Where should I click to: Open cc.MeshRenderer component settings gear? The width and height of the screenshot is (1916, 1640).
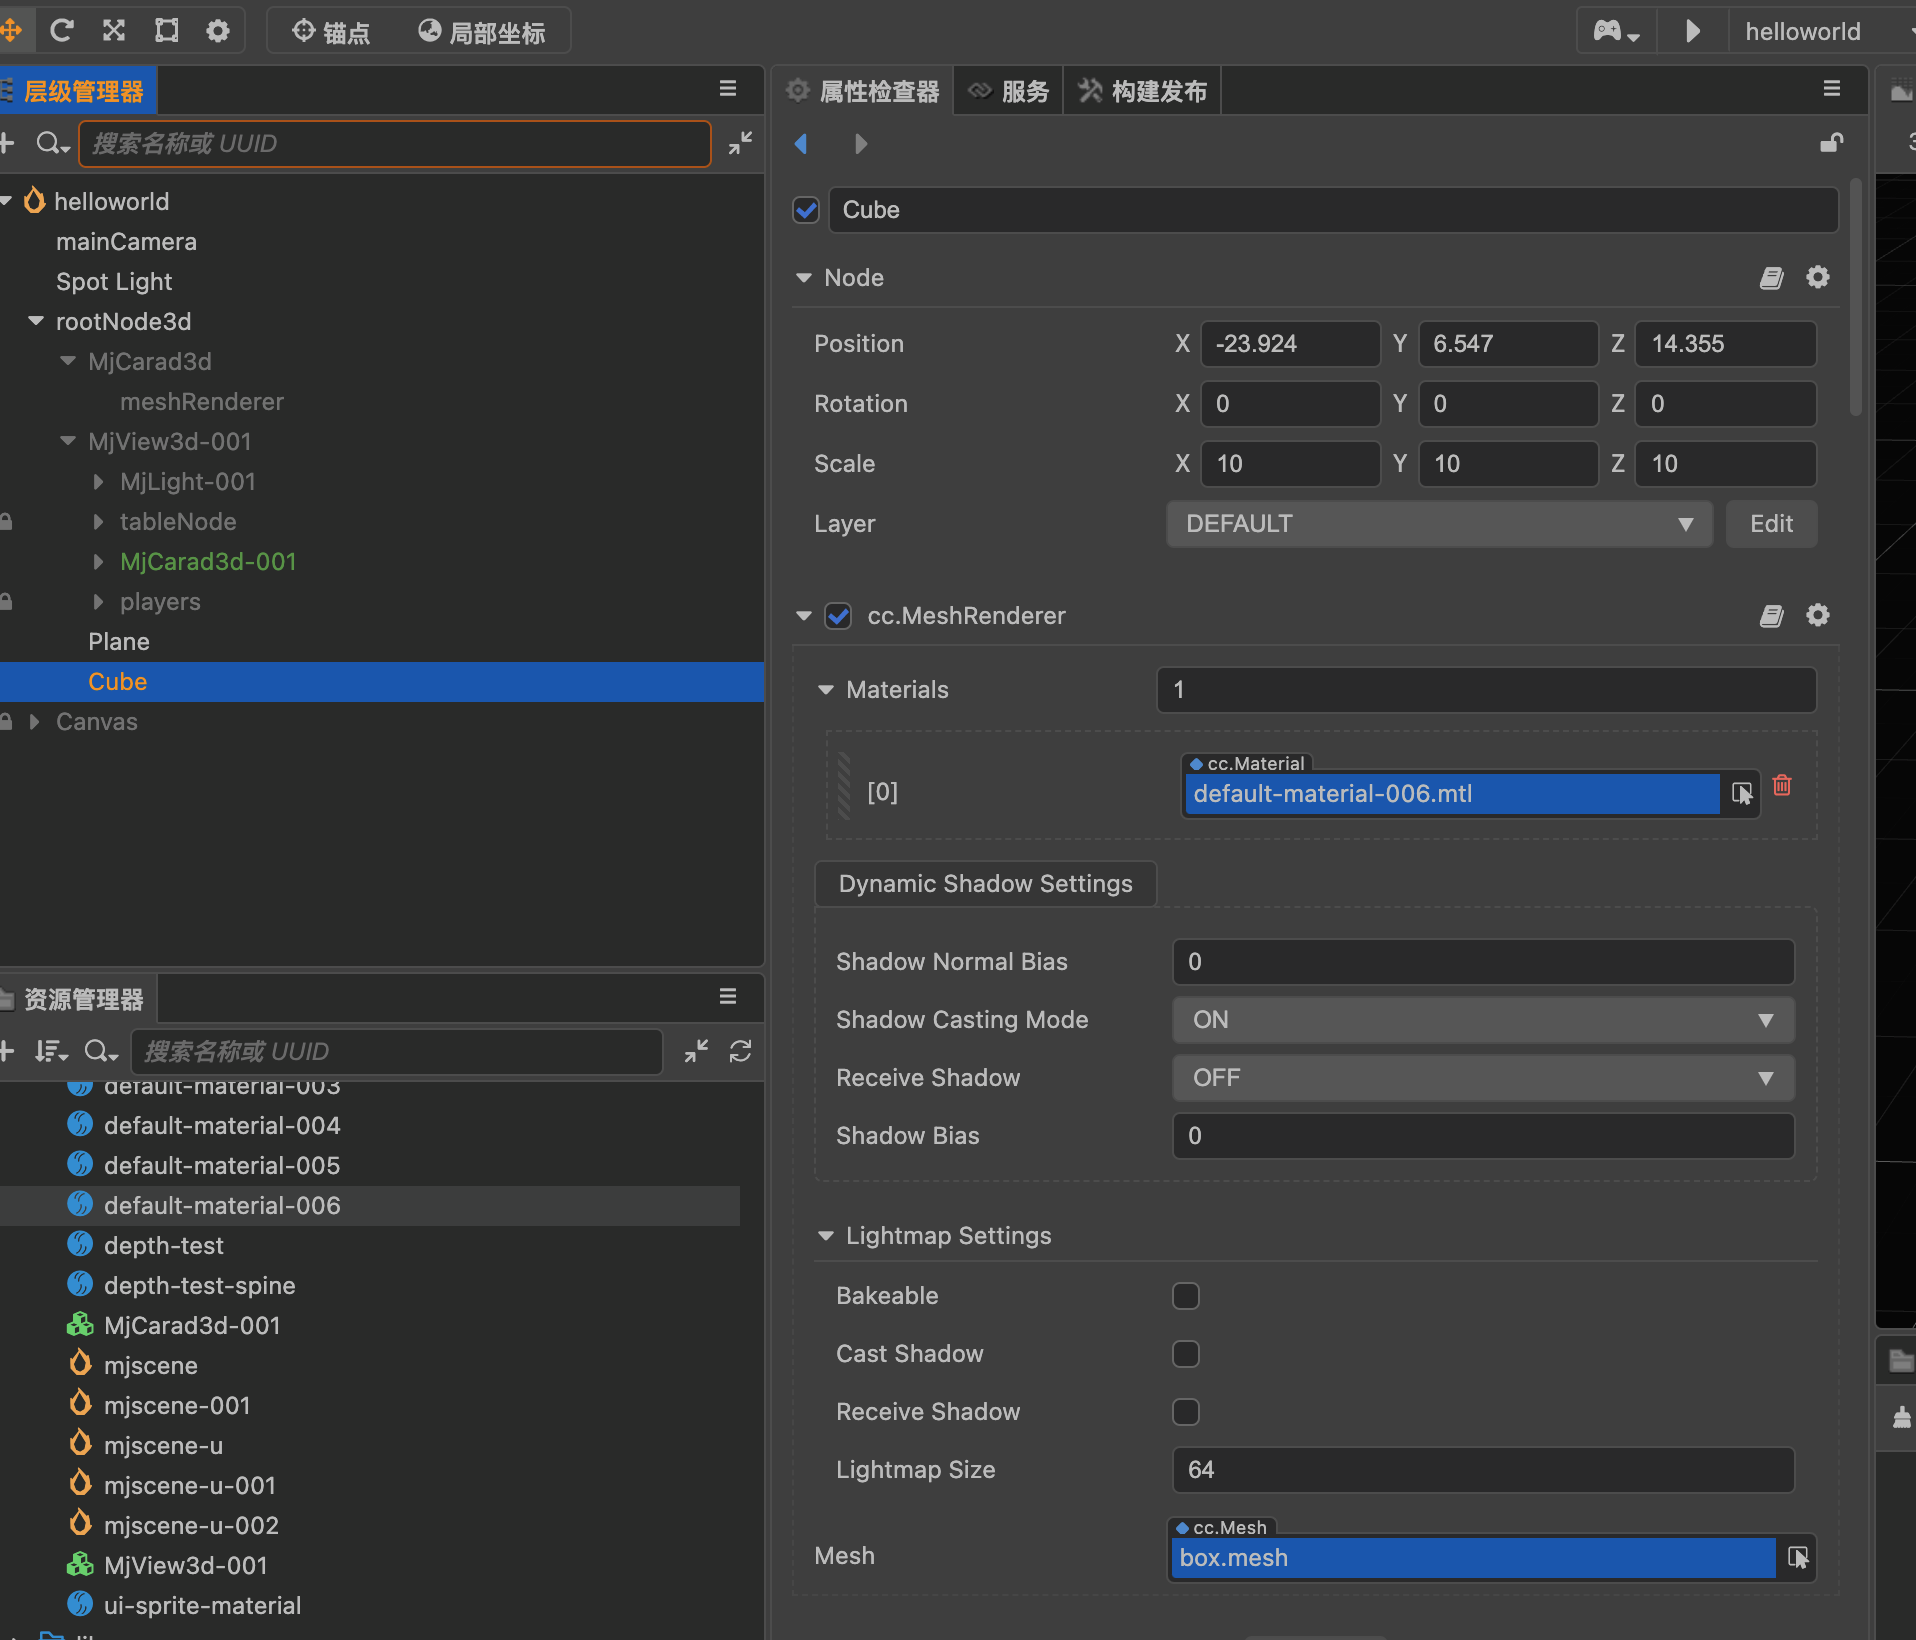(x=1817, y=616)
